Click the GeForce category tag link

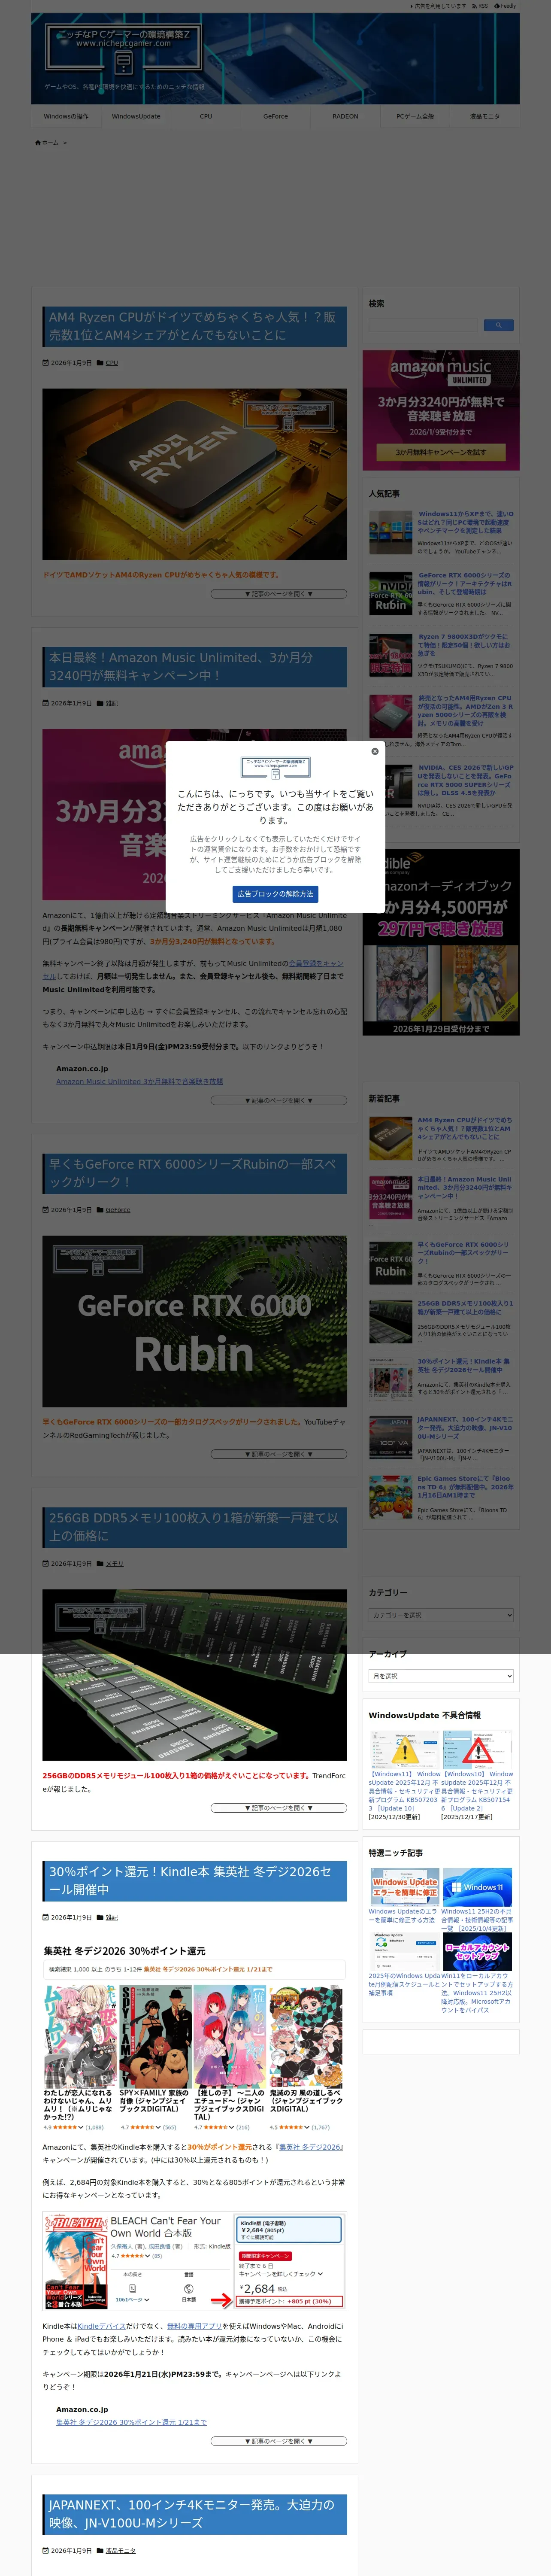tap(118, 1210)
